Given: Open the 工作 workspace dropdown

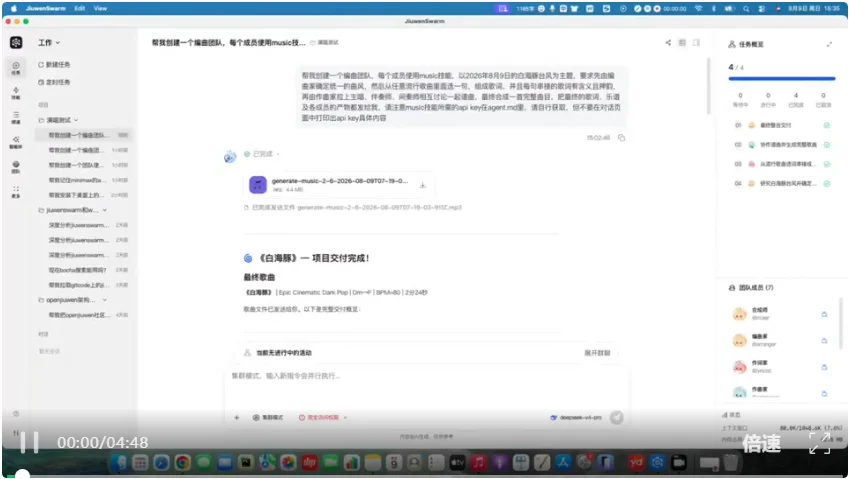Looking at the screenshot, I should point(49,42).
